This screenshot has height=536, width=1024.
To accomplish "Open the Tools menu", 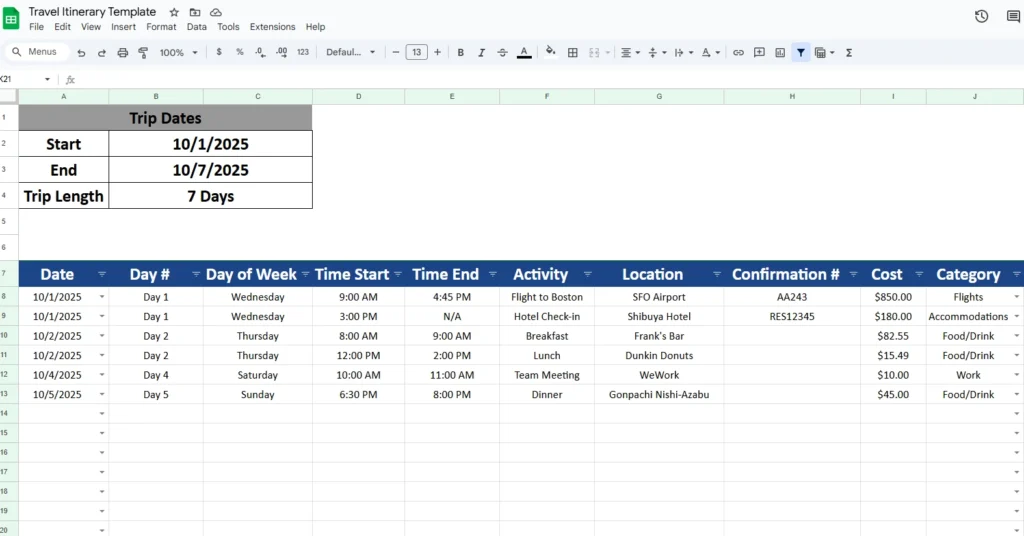I will (x=229, y=27).
